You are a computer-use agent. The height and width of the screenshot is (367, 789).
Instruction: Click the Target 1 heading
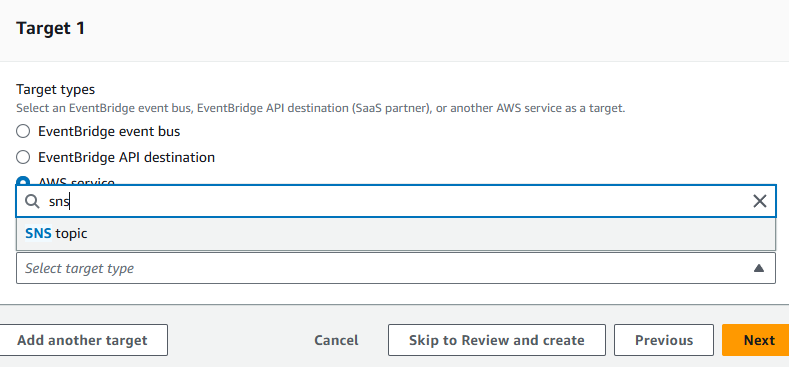point(50,28)
